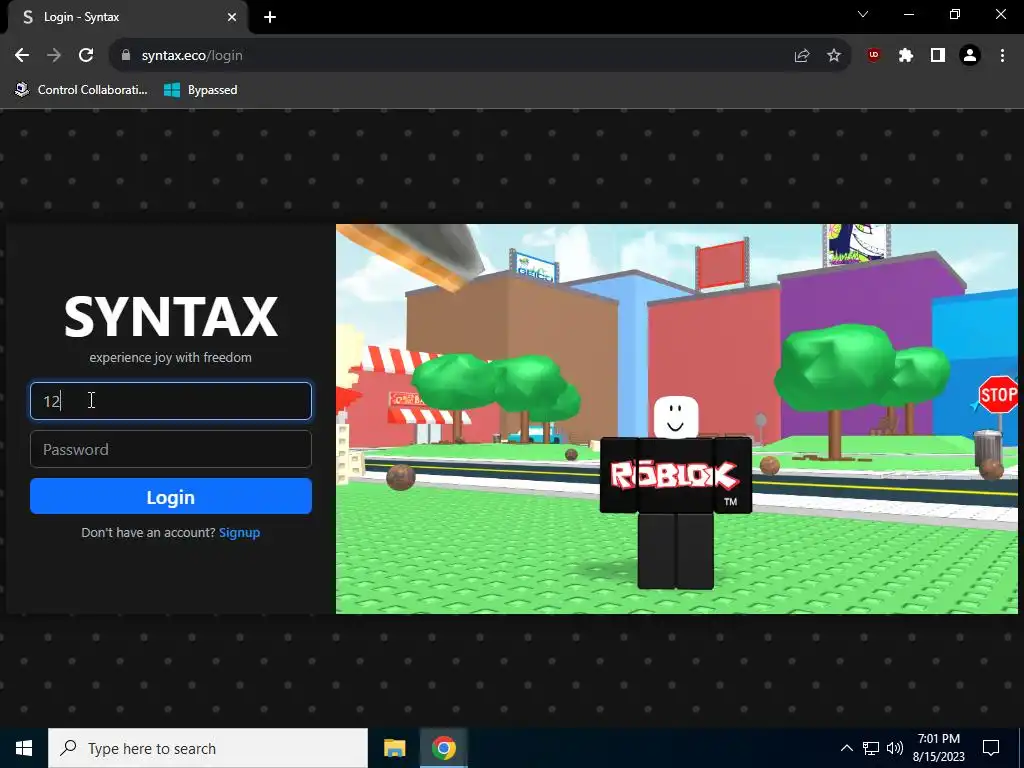Focus the username field containing 12
Viewport: 1024px width, 768px height.
point(170,401)
